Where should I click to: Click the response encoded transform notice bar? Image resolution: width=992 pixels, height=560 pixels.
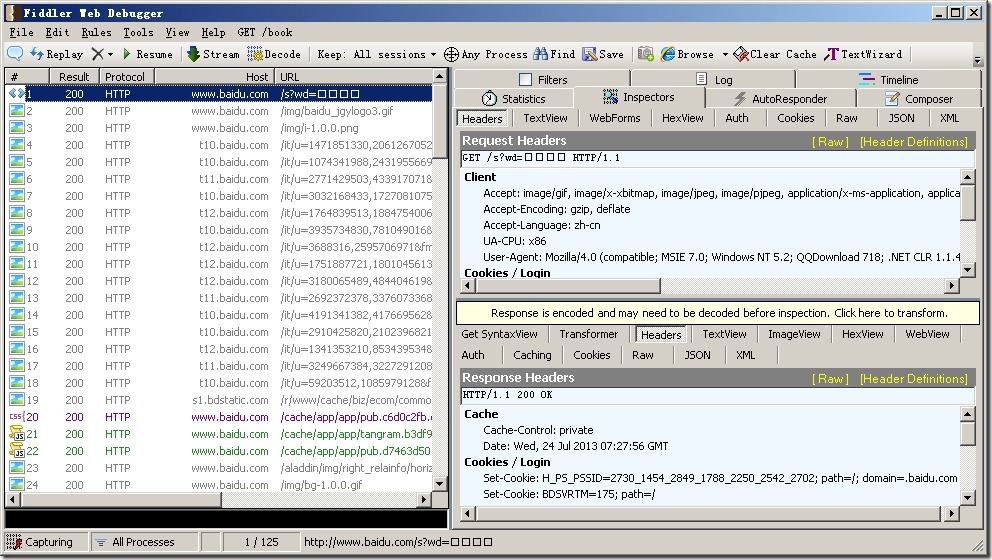(x=719, y=313)
